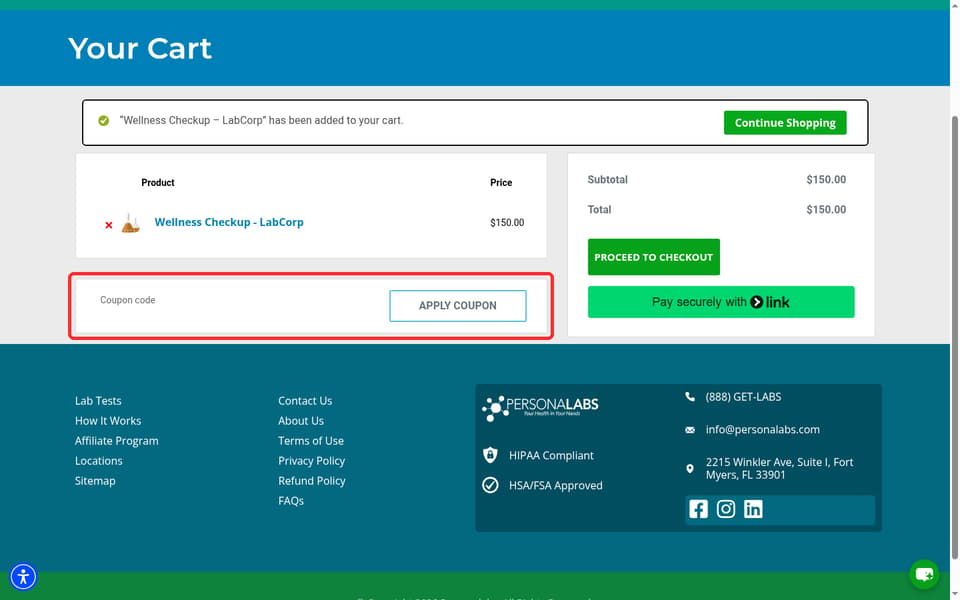Open accessibility options icon
960x600 pixels.
pyautogui.click(x=23, y=577)
